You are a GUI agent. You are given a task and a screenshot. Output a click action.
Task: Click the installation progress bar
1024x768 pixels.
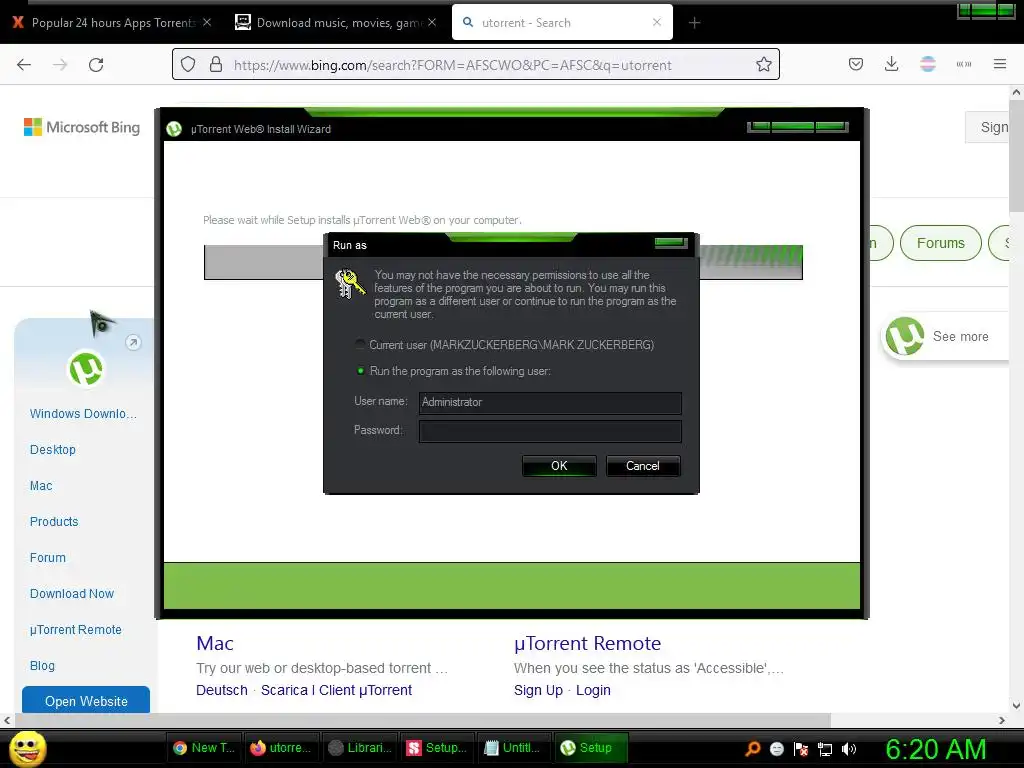click(503, 263)
